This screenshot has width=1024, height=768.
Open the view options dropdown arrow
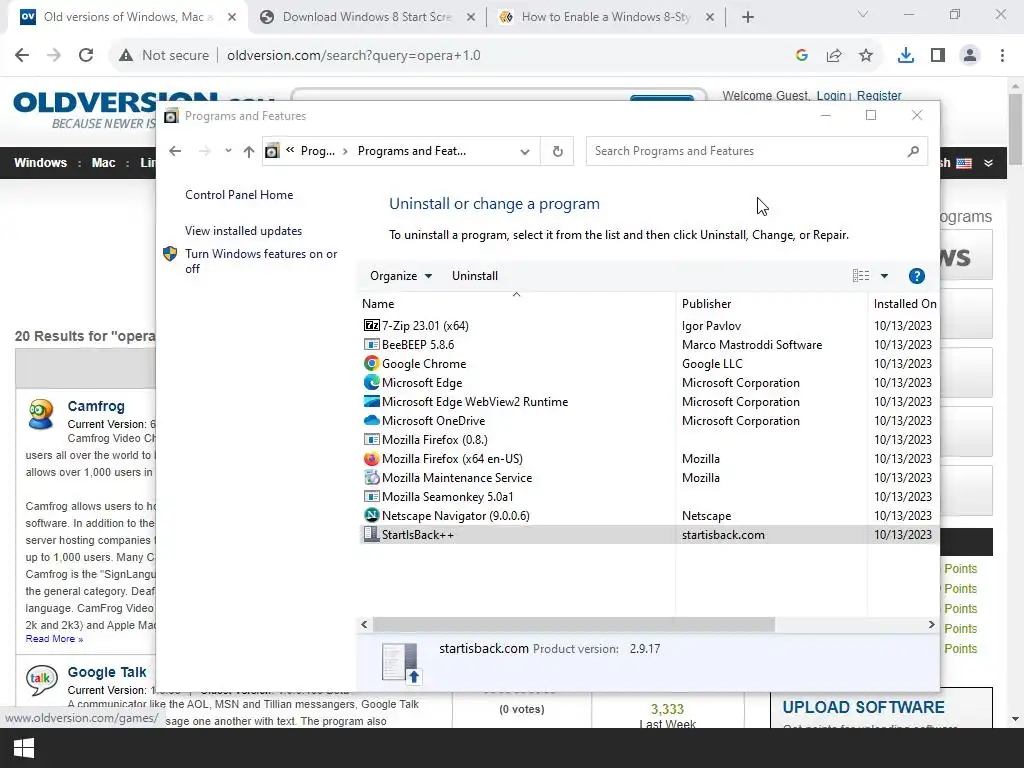point(884,276)
